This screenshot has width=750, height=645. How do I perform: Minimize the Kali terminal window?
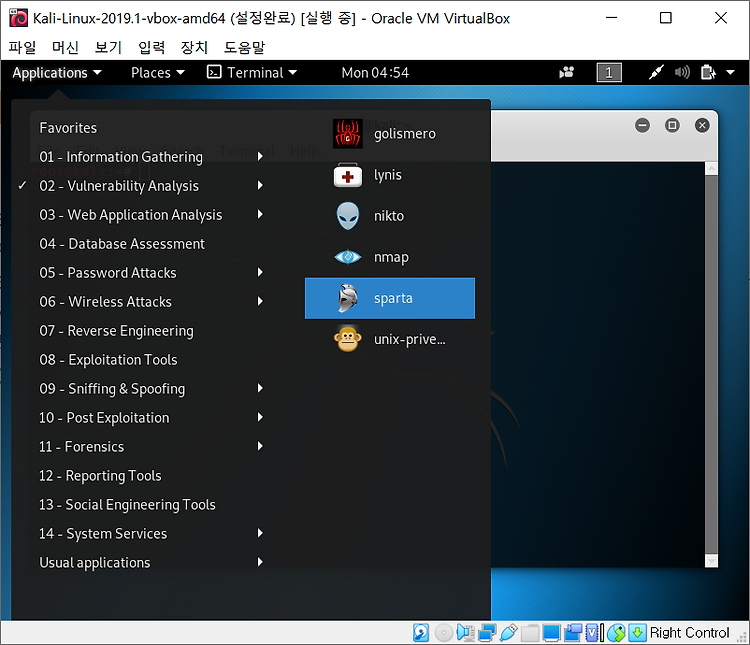click(642, 125)
